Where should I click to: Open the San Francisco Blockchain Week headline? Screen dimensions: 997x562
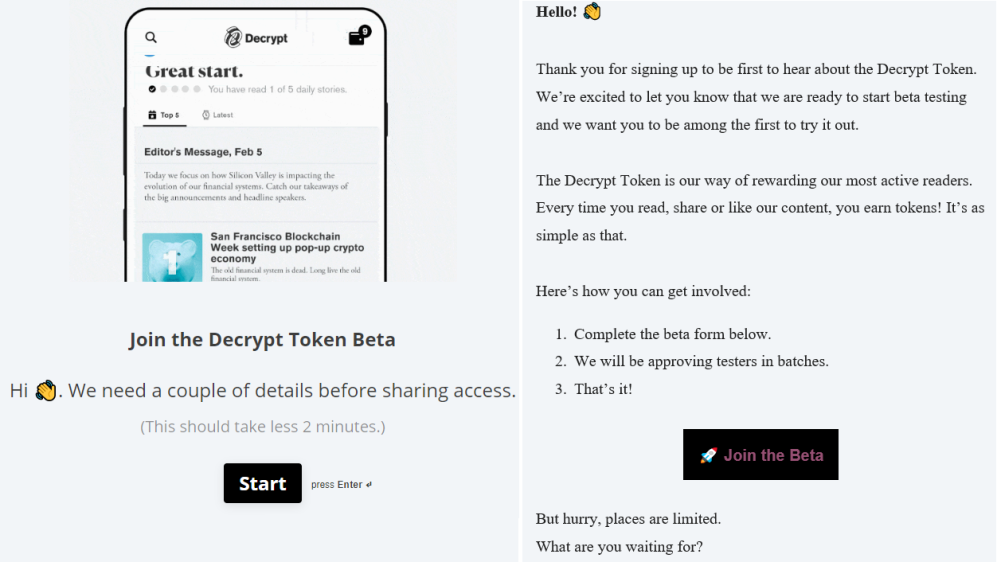pos(287,247)
